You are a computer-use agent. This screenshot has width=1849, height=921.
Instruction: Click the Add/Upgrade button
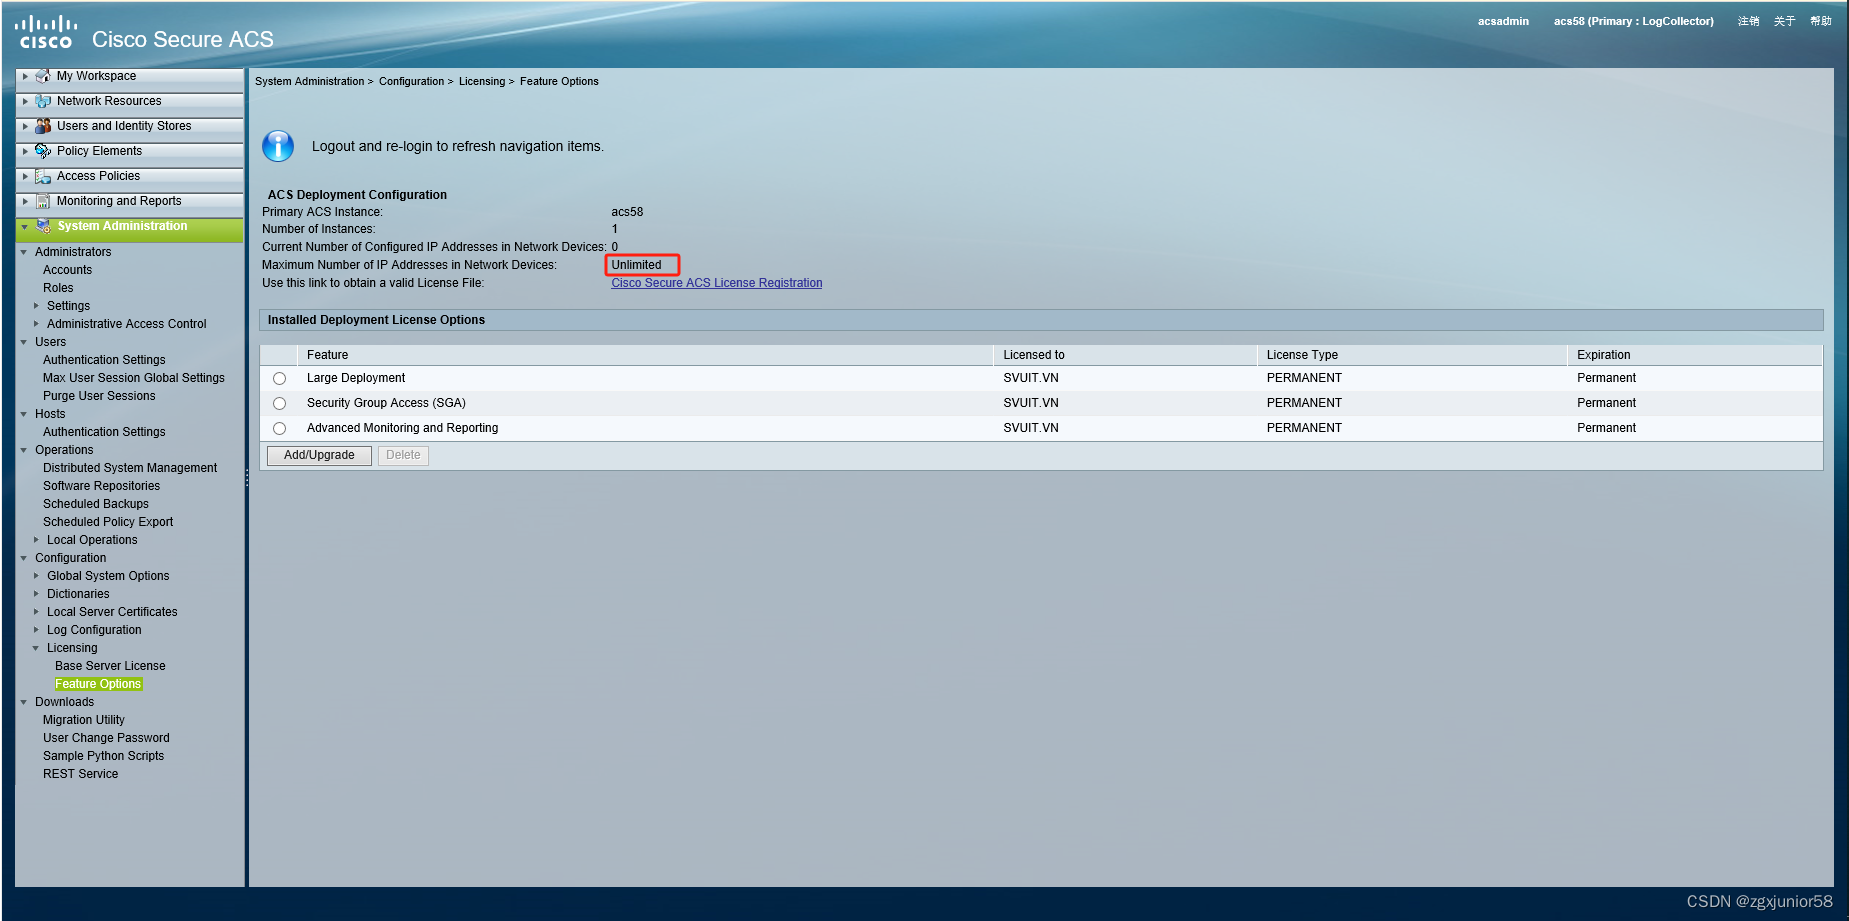[319, 455]
